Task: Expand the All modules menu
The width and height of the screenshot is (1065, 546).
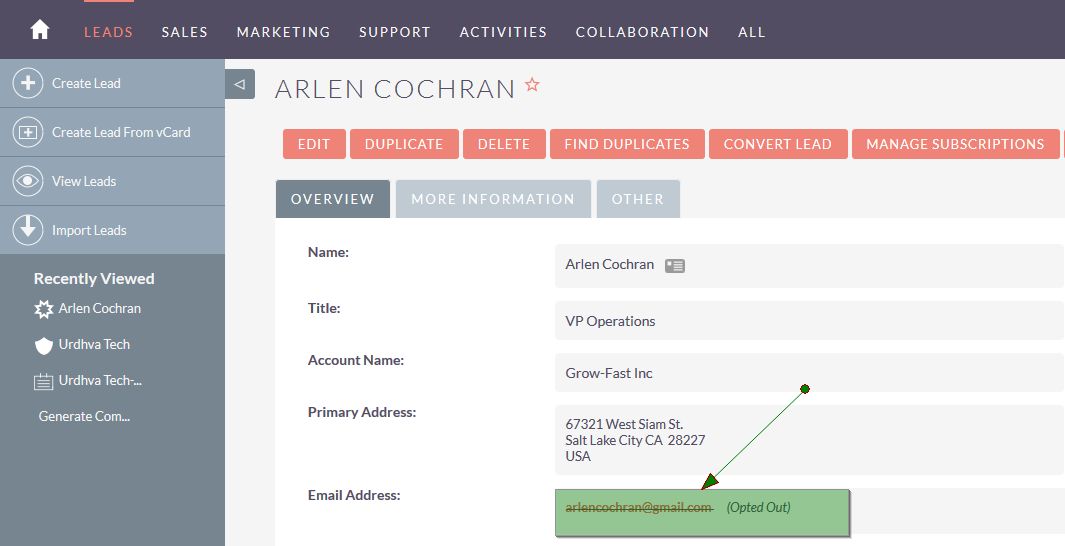Action: 752,32
